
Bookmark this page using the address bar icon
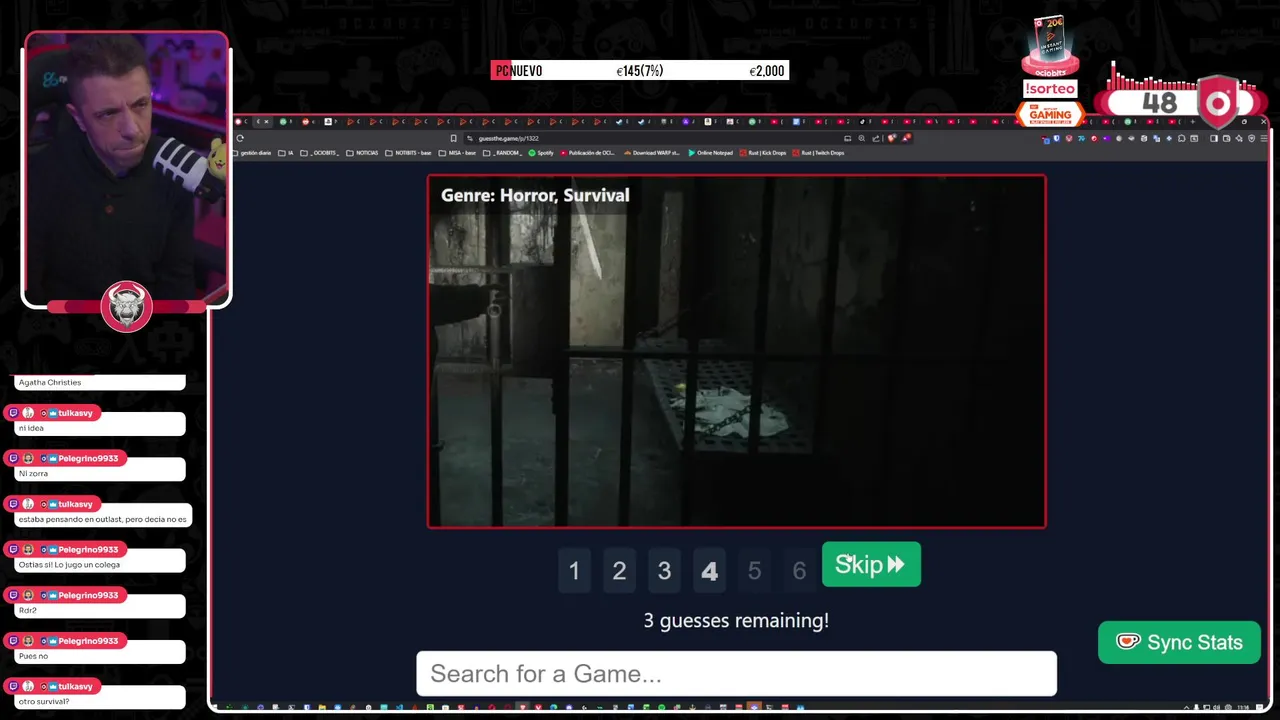click(453, 138)
